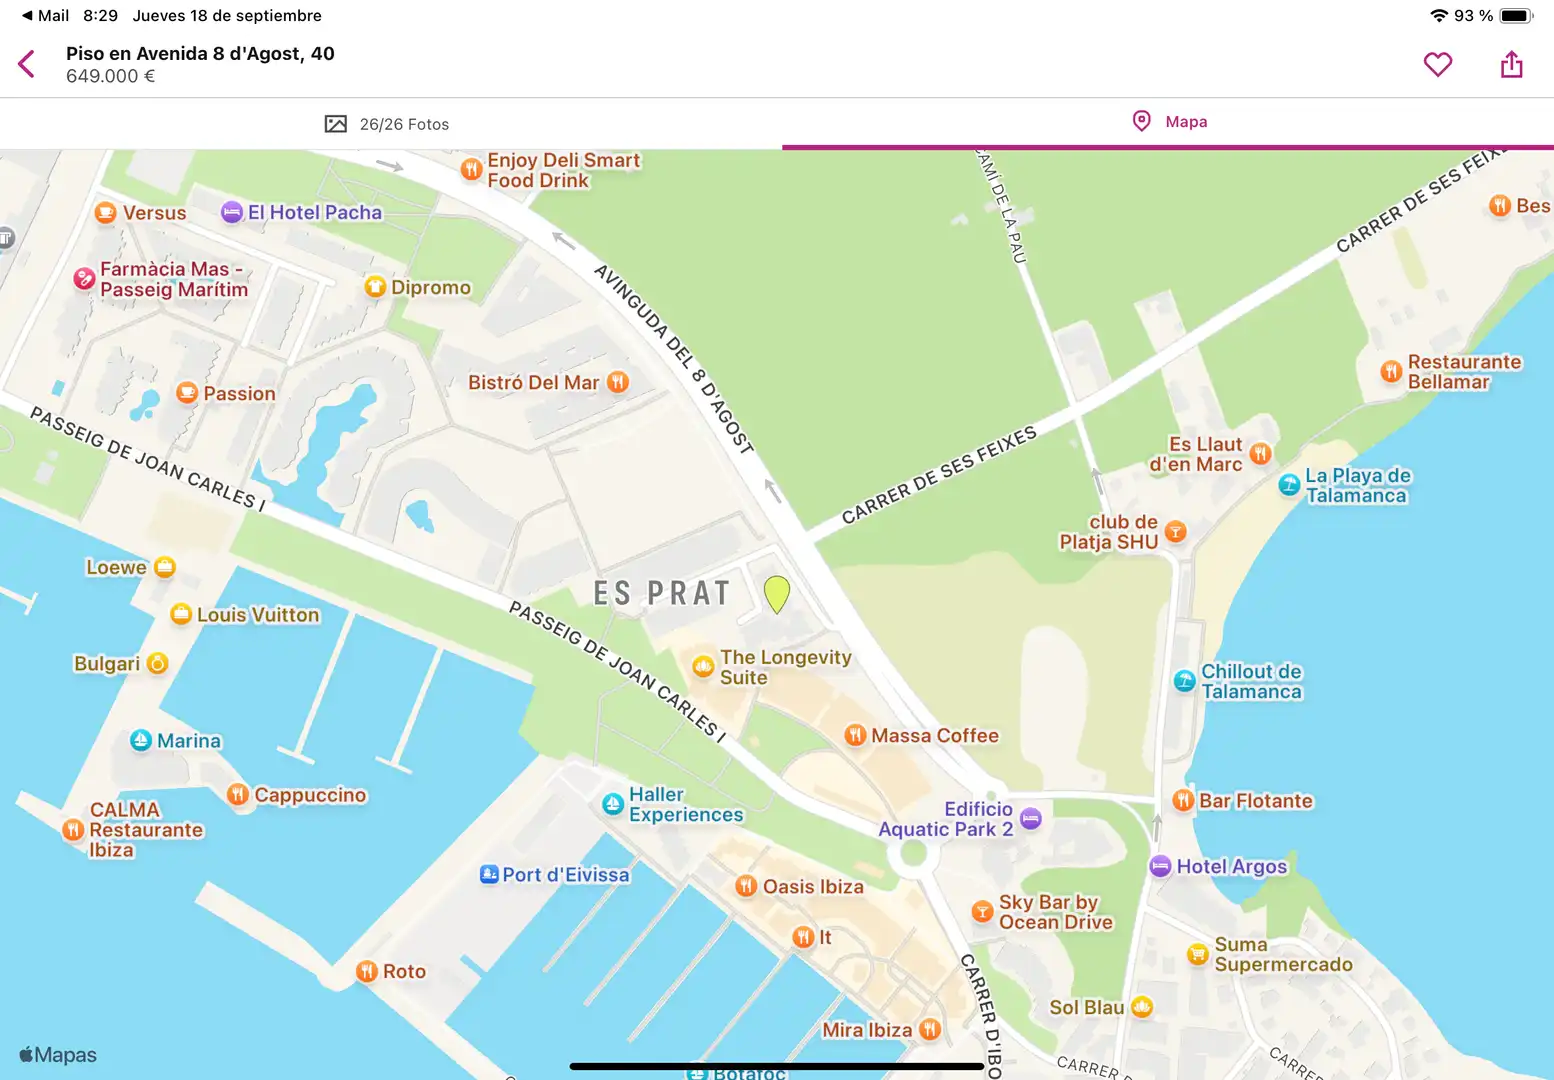Tap the yellow property location pin

tap(777, 594)
